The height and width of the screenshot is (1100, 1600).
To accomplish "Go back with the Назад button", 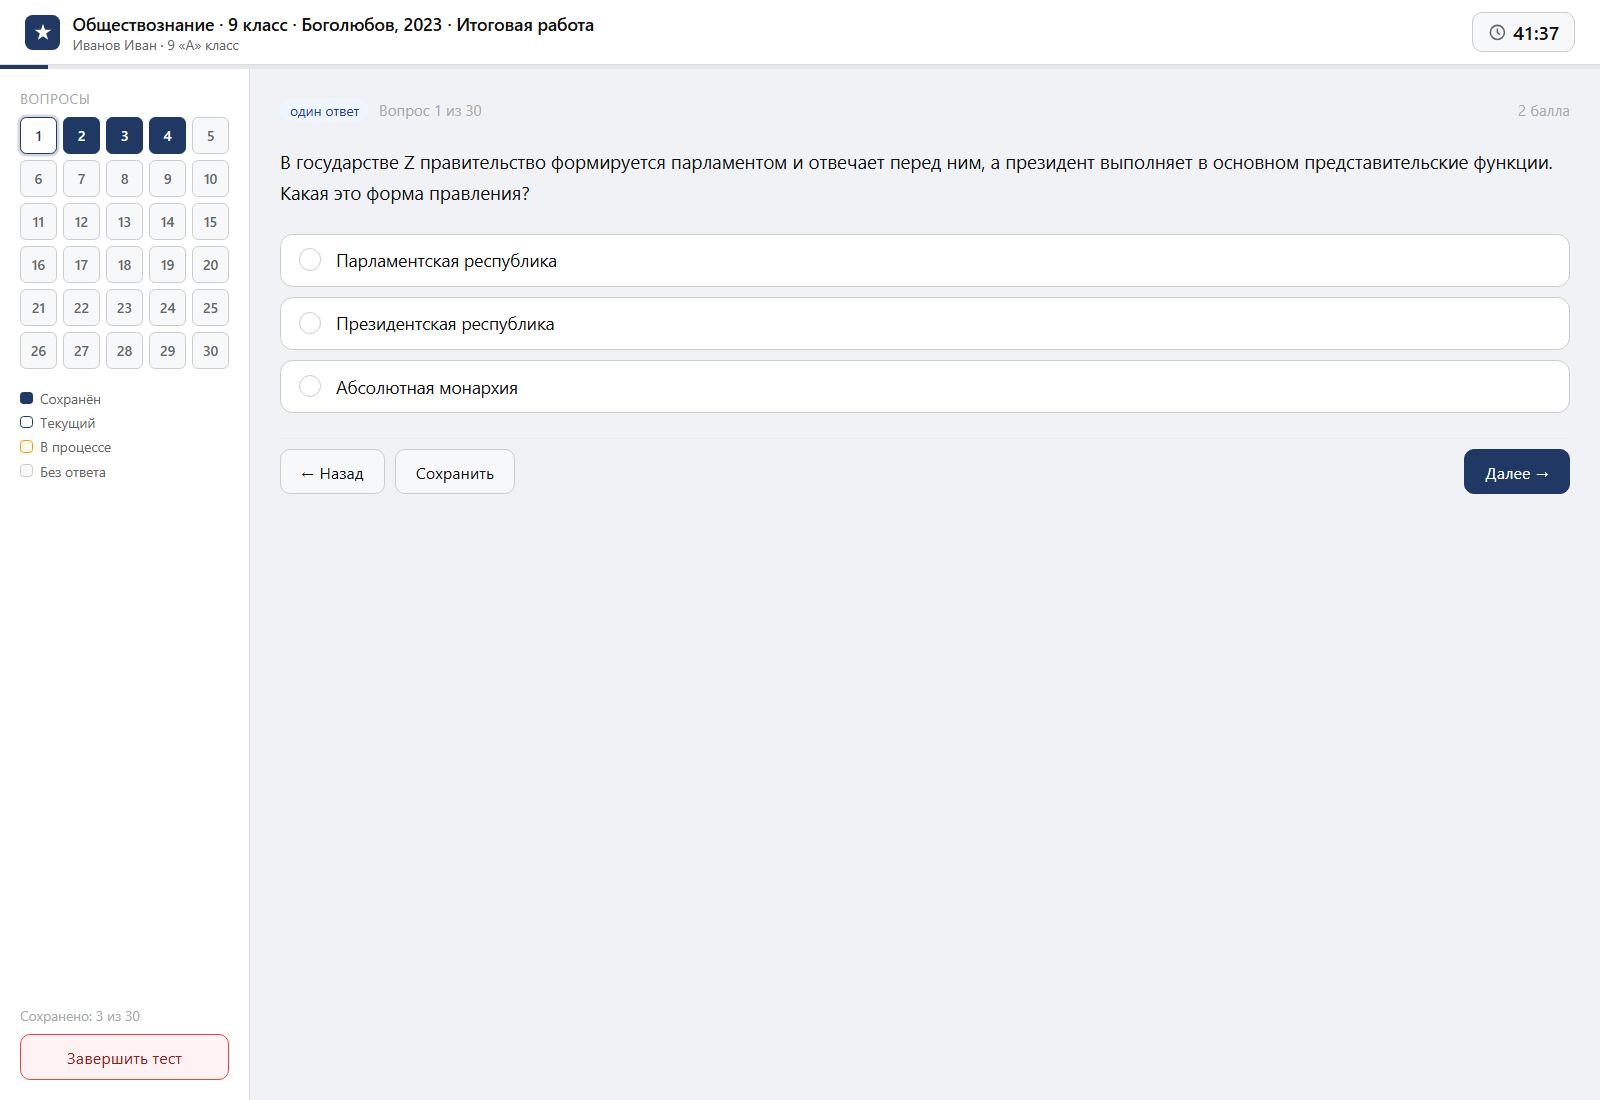I will (332, 472).
